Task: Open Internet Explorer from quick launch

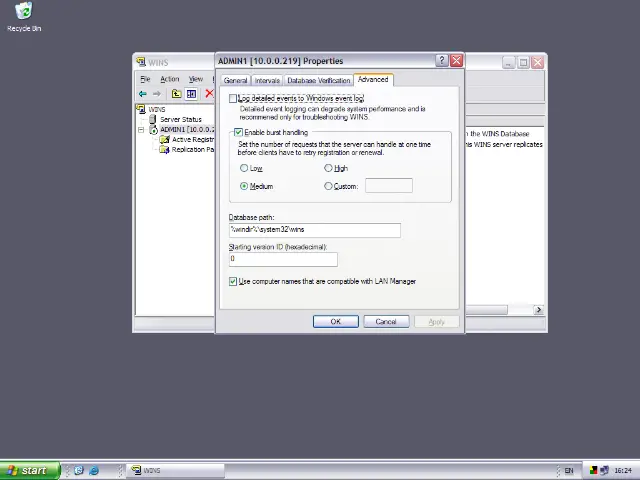Action: coord(94,471)
